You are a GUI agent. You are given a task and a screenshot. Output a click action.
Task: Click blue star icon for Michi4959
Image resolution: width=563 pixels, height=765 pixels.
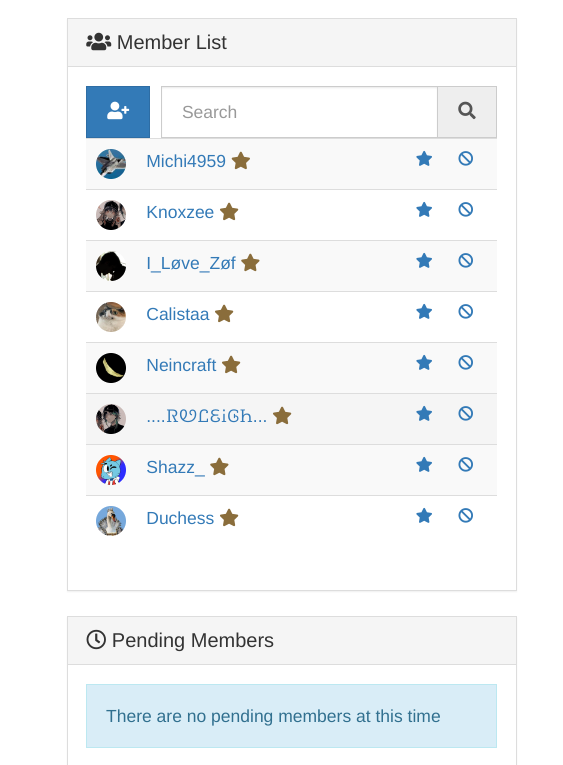point(424,159)
